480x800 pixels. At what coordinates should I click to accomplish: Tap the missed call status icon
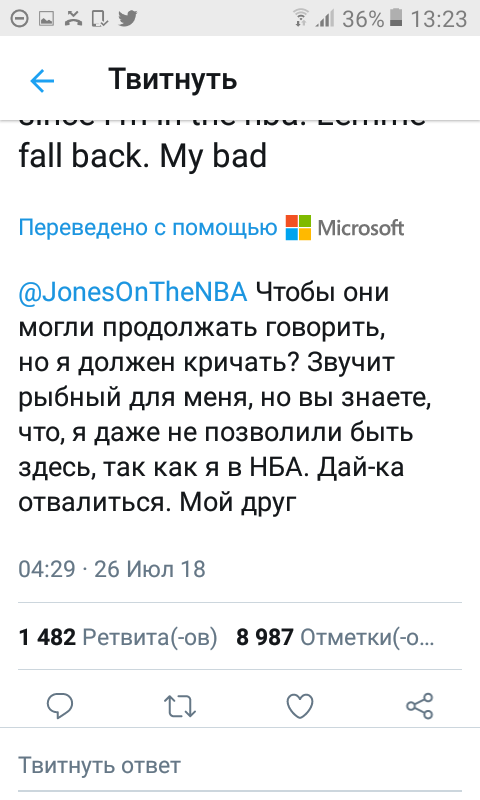click(x=73, y=19)
